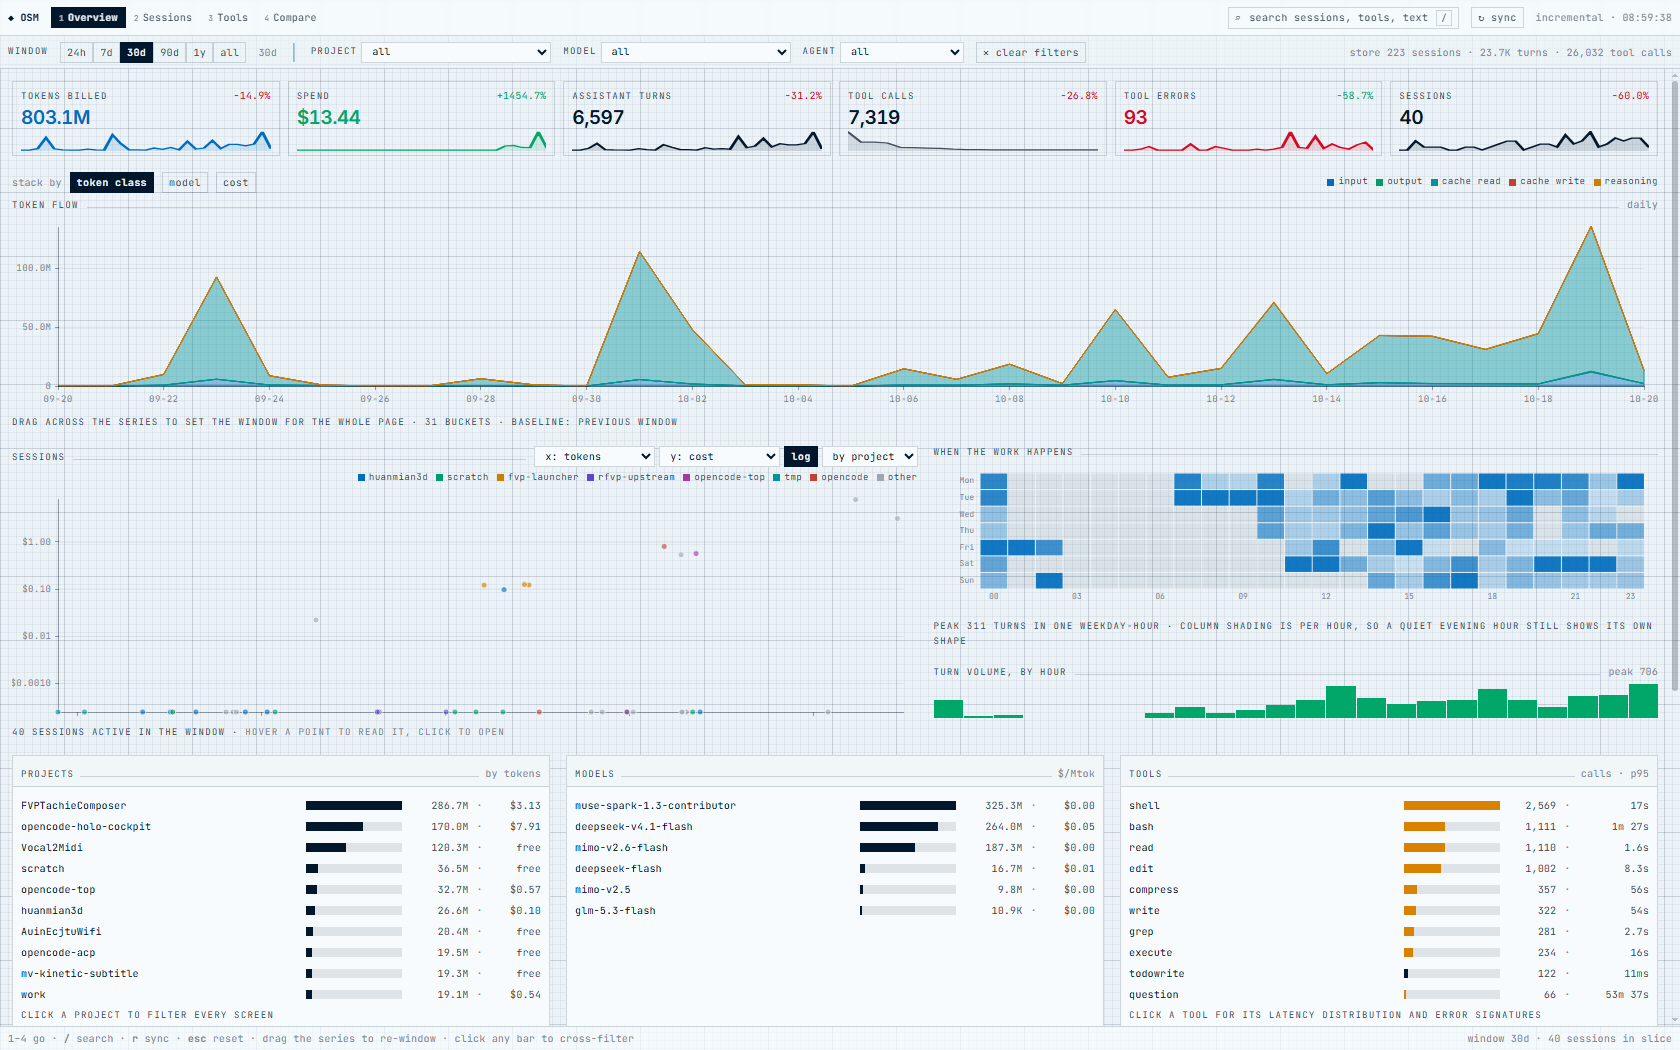Set the window to 24h
This screenshot has height=1050, width=1680.
(x=76, y=52)
